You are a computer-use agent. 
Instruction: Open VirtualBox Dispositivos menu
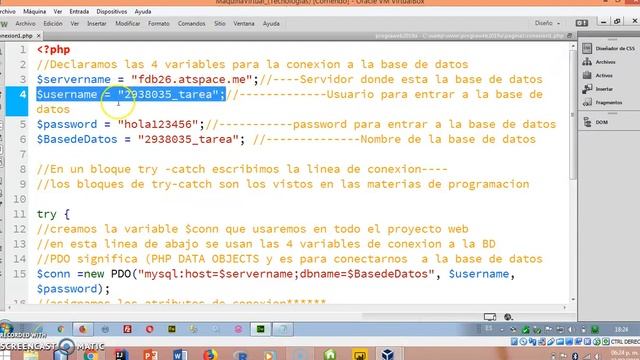(112, 11)
